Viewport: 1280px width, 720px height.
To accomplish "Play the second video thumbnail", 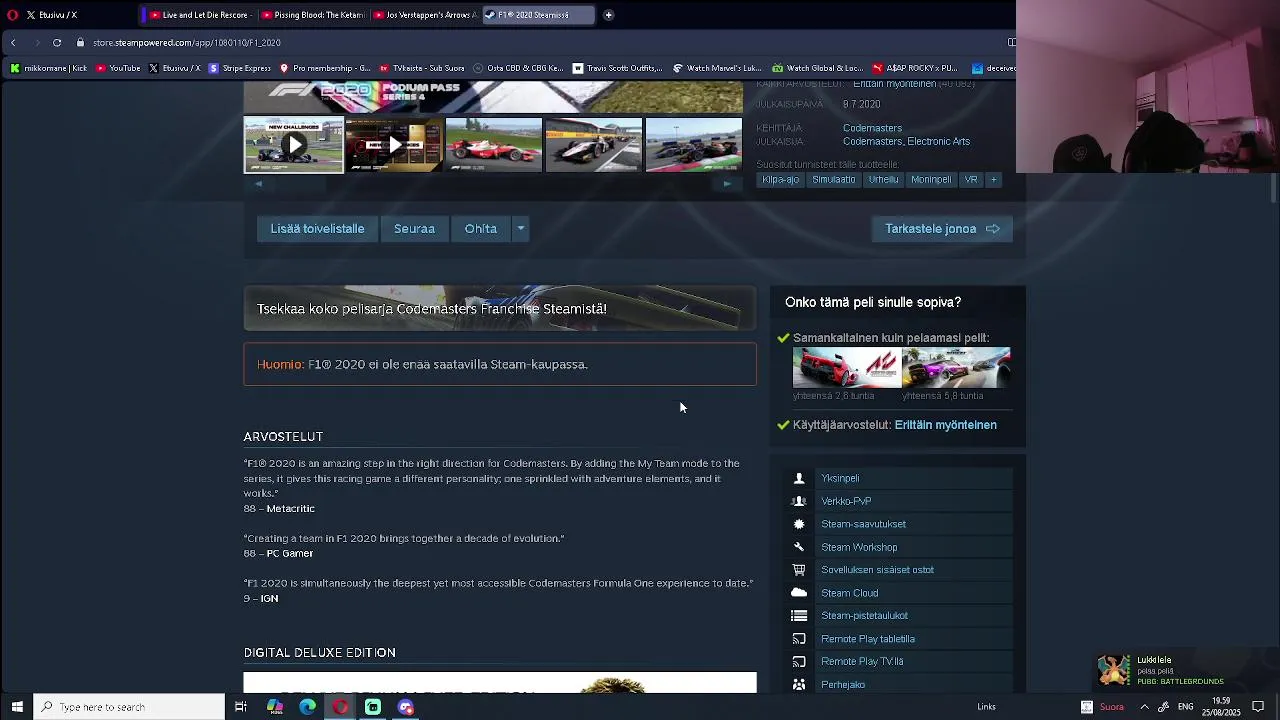I will coord(394,145).
